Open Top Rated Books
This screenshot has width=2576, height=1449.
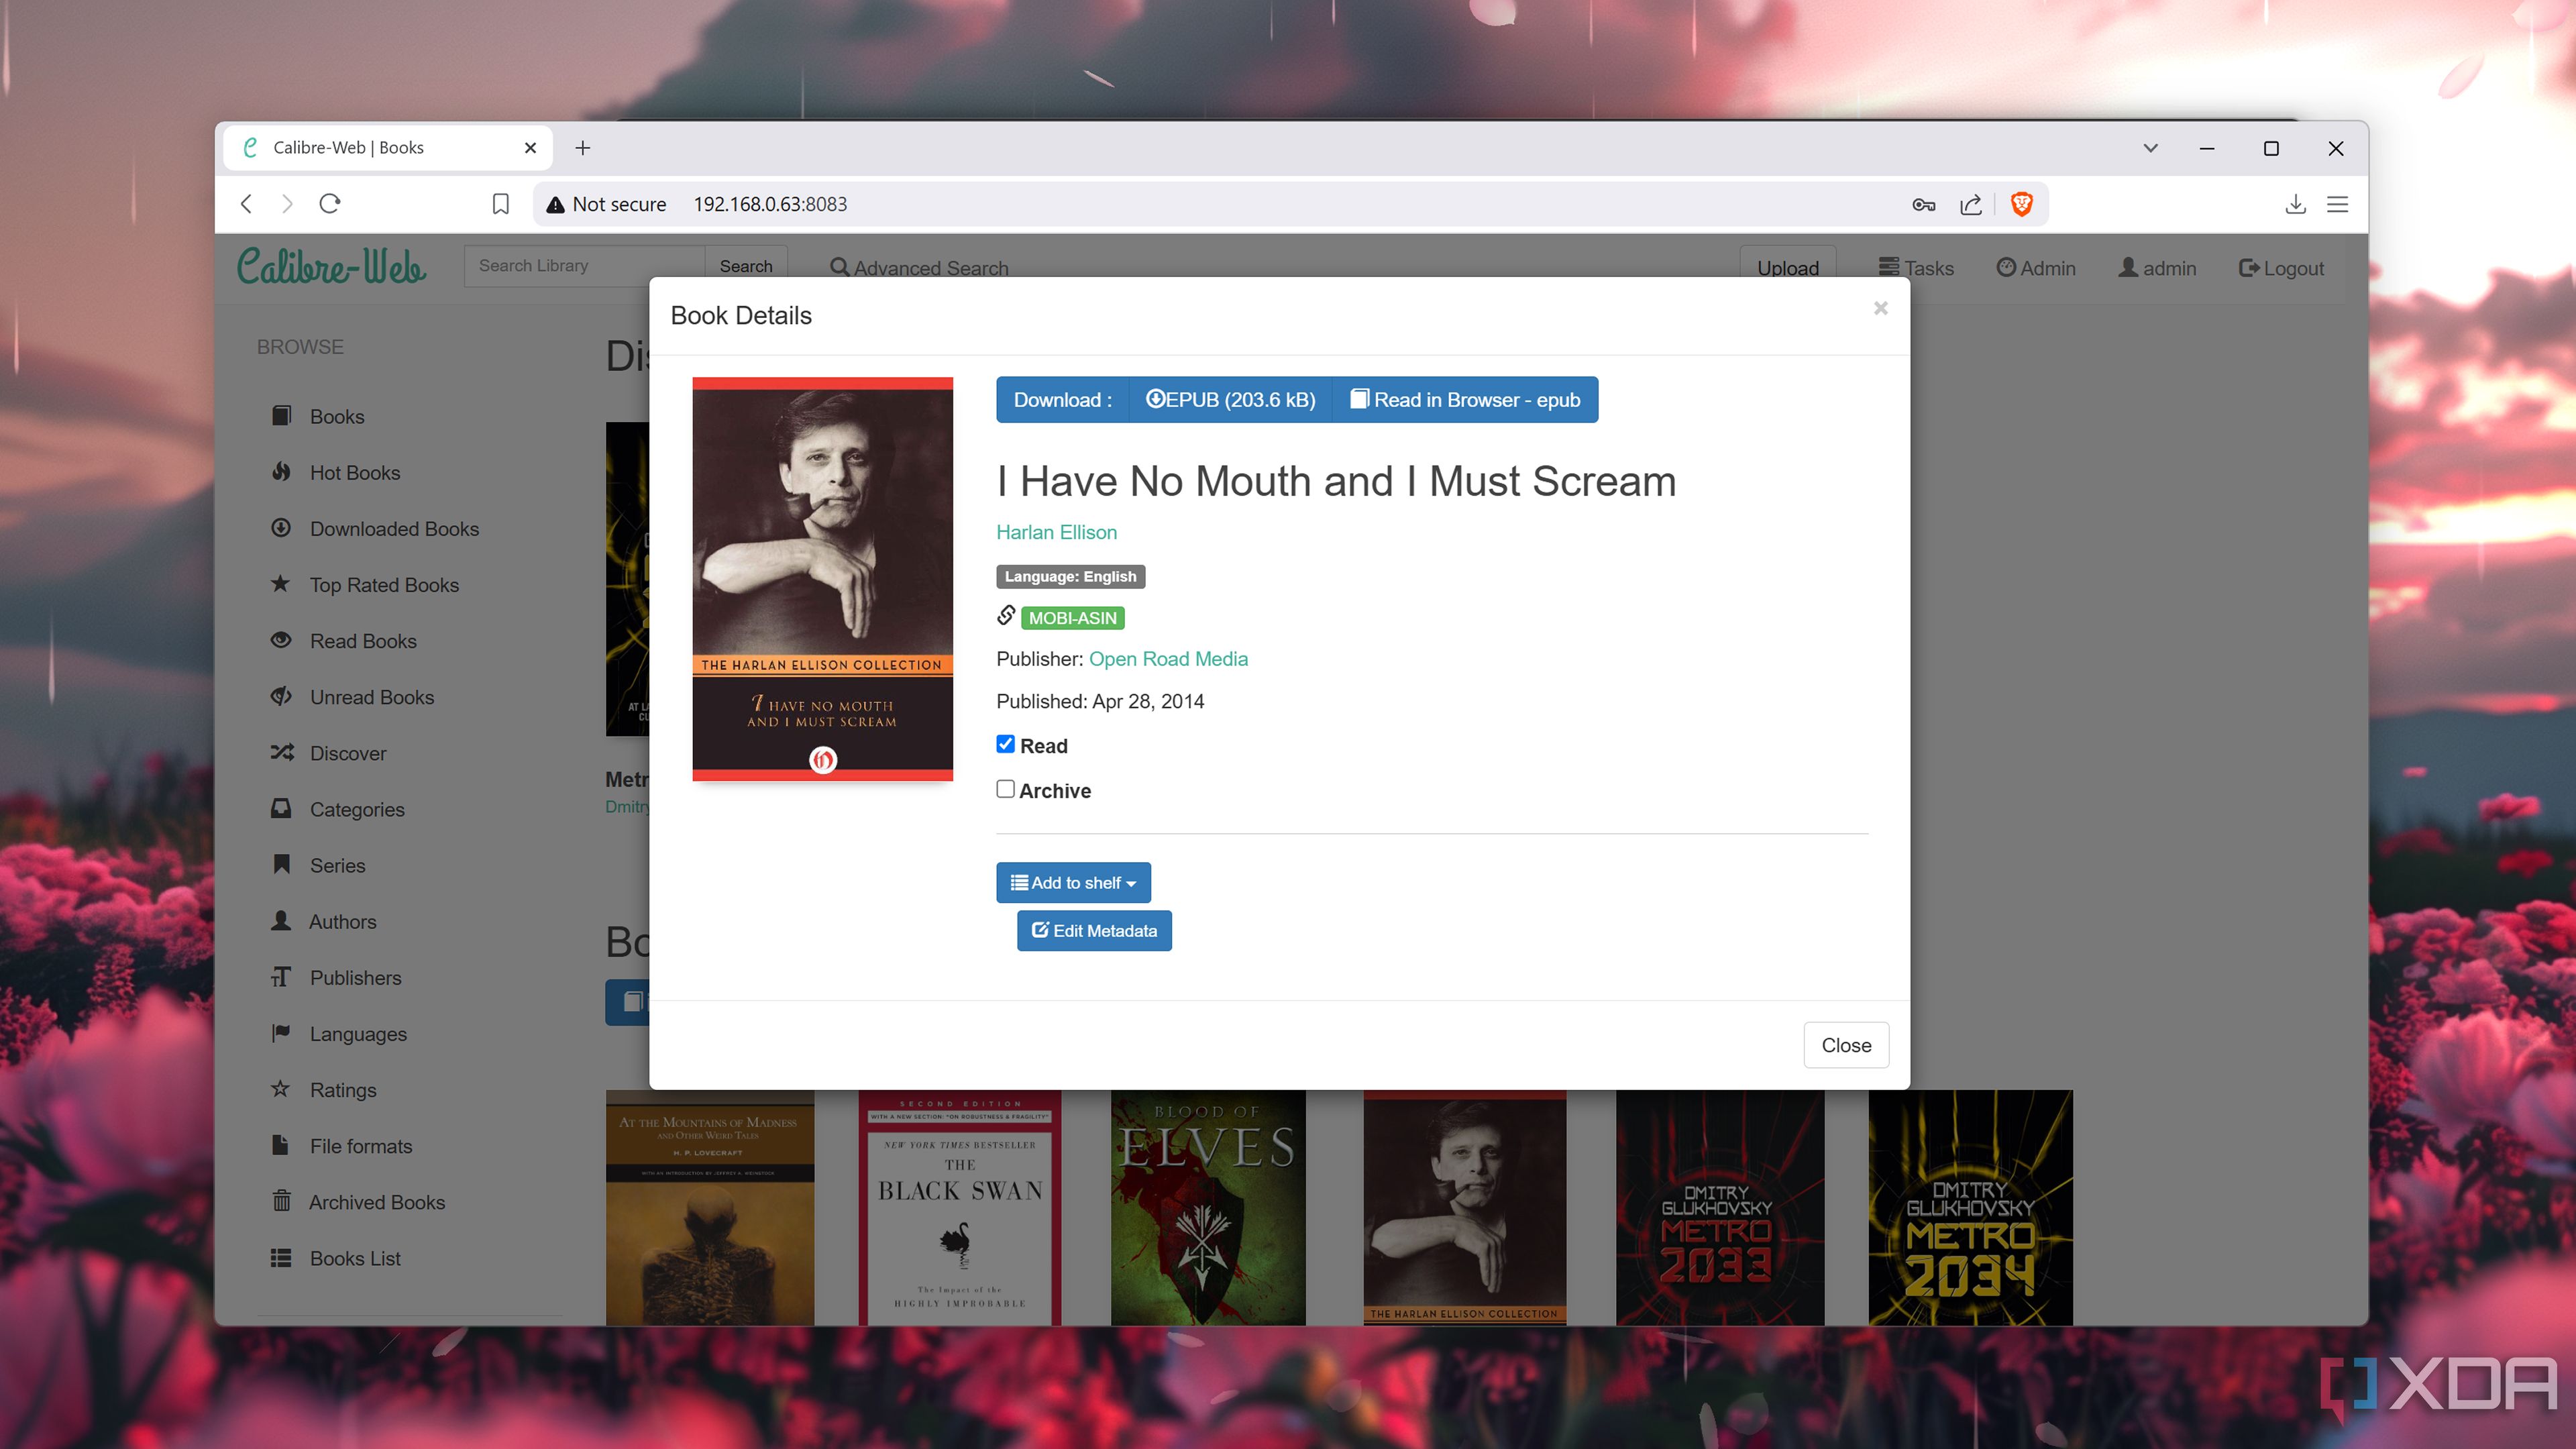tap(383, 584)
